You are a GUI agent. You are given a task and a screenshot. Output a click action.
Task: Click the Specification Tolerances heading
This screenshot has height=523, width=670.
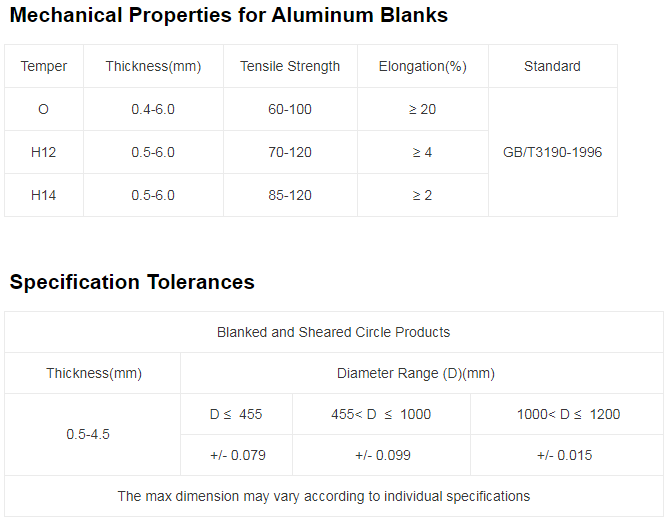point(132,282)
